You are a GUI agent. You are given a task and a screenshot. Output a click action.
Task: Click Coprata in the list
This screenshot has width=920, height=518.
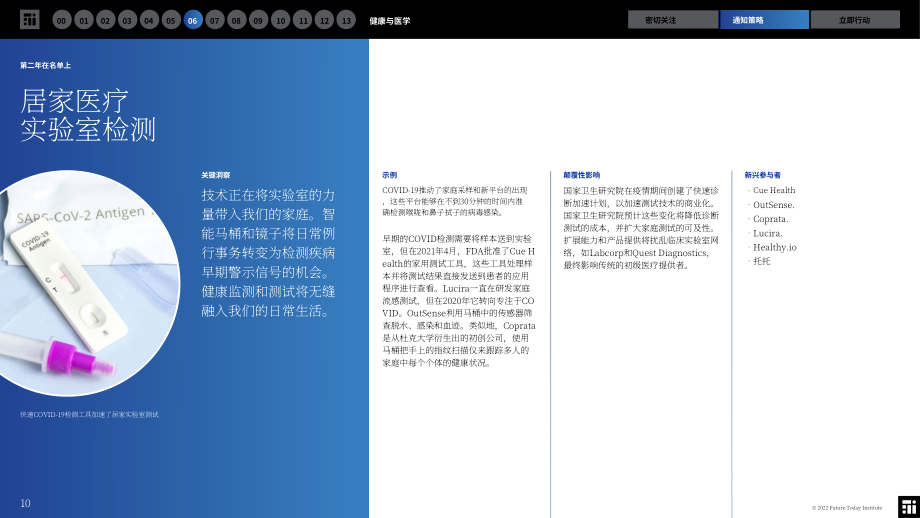[x=770, y=219]
